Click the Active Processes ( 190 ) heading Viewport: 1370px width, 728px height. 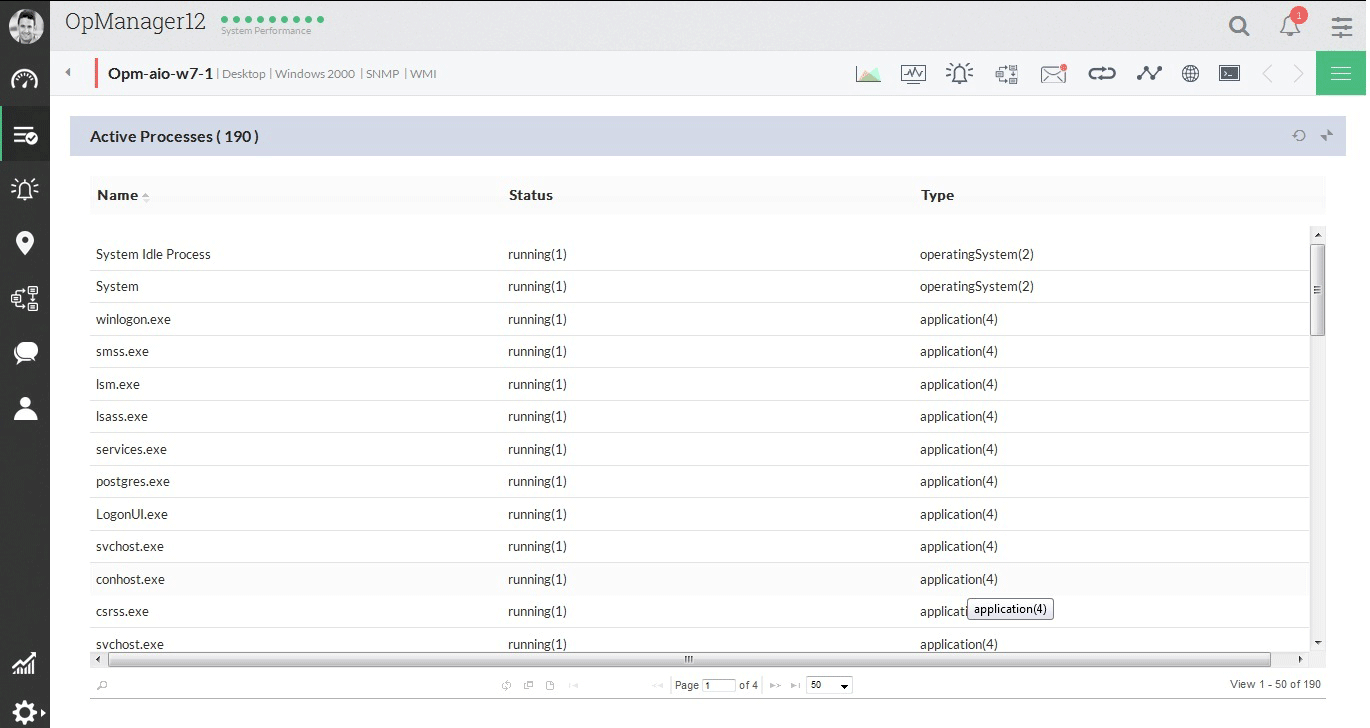pos(174,136)
